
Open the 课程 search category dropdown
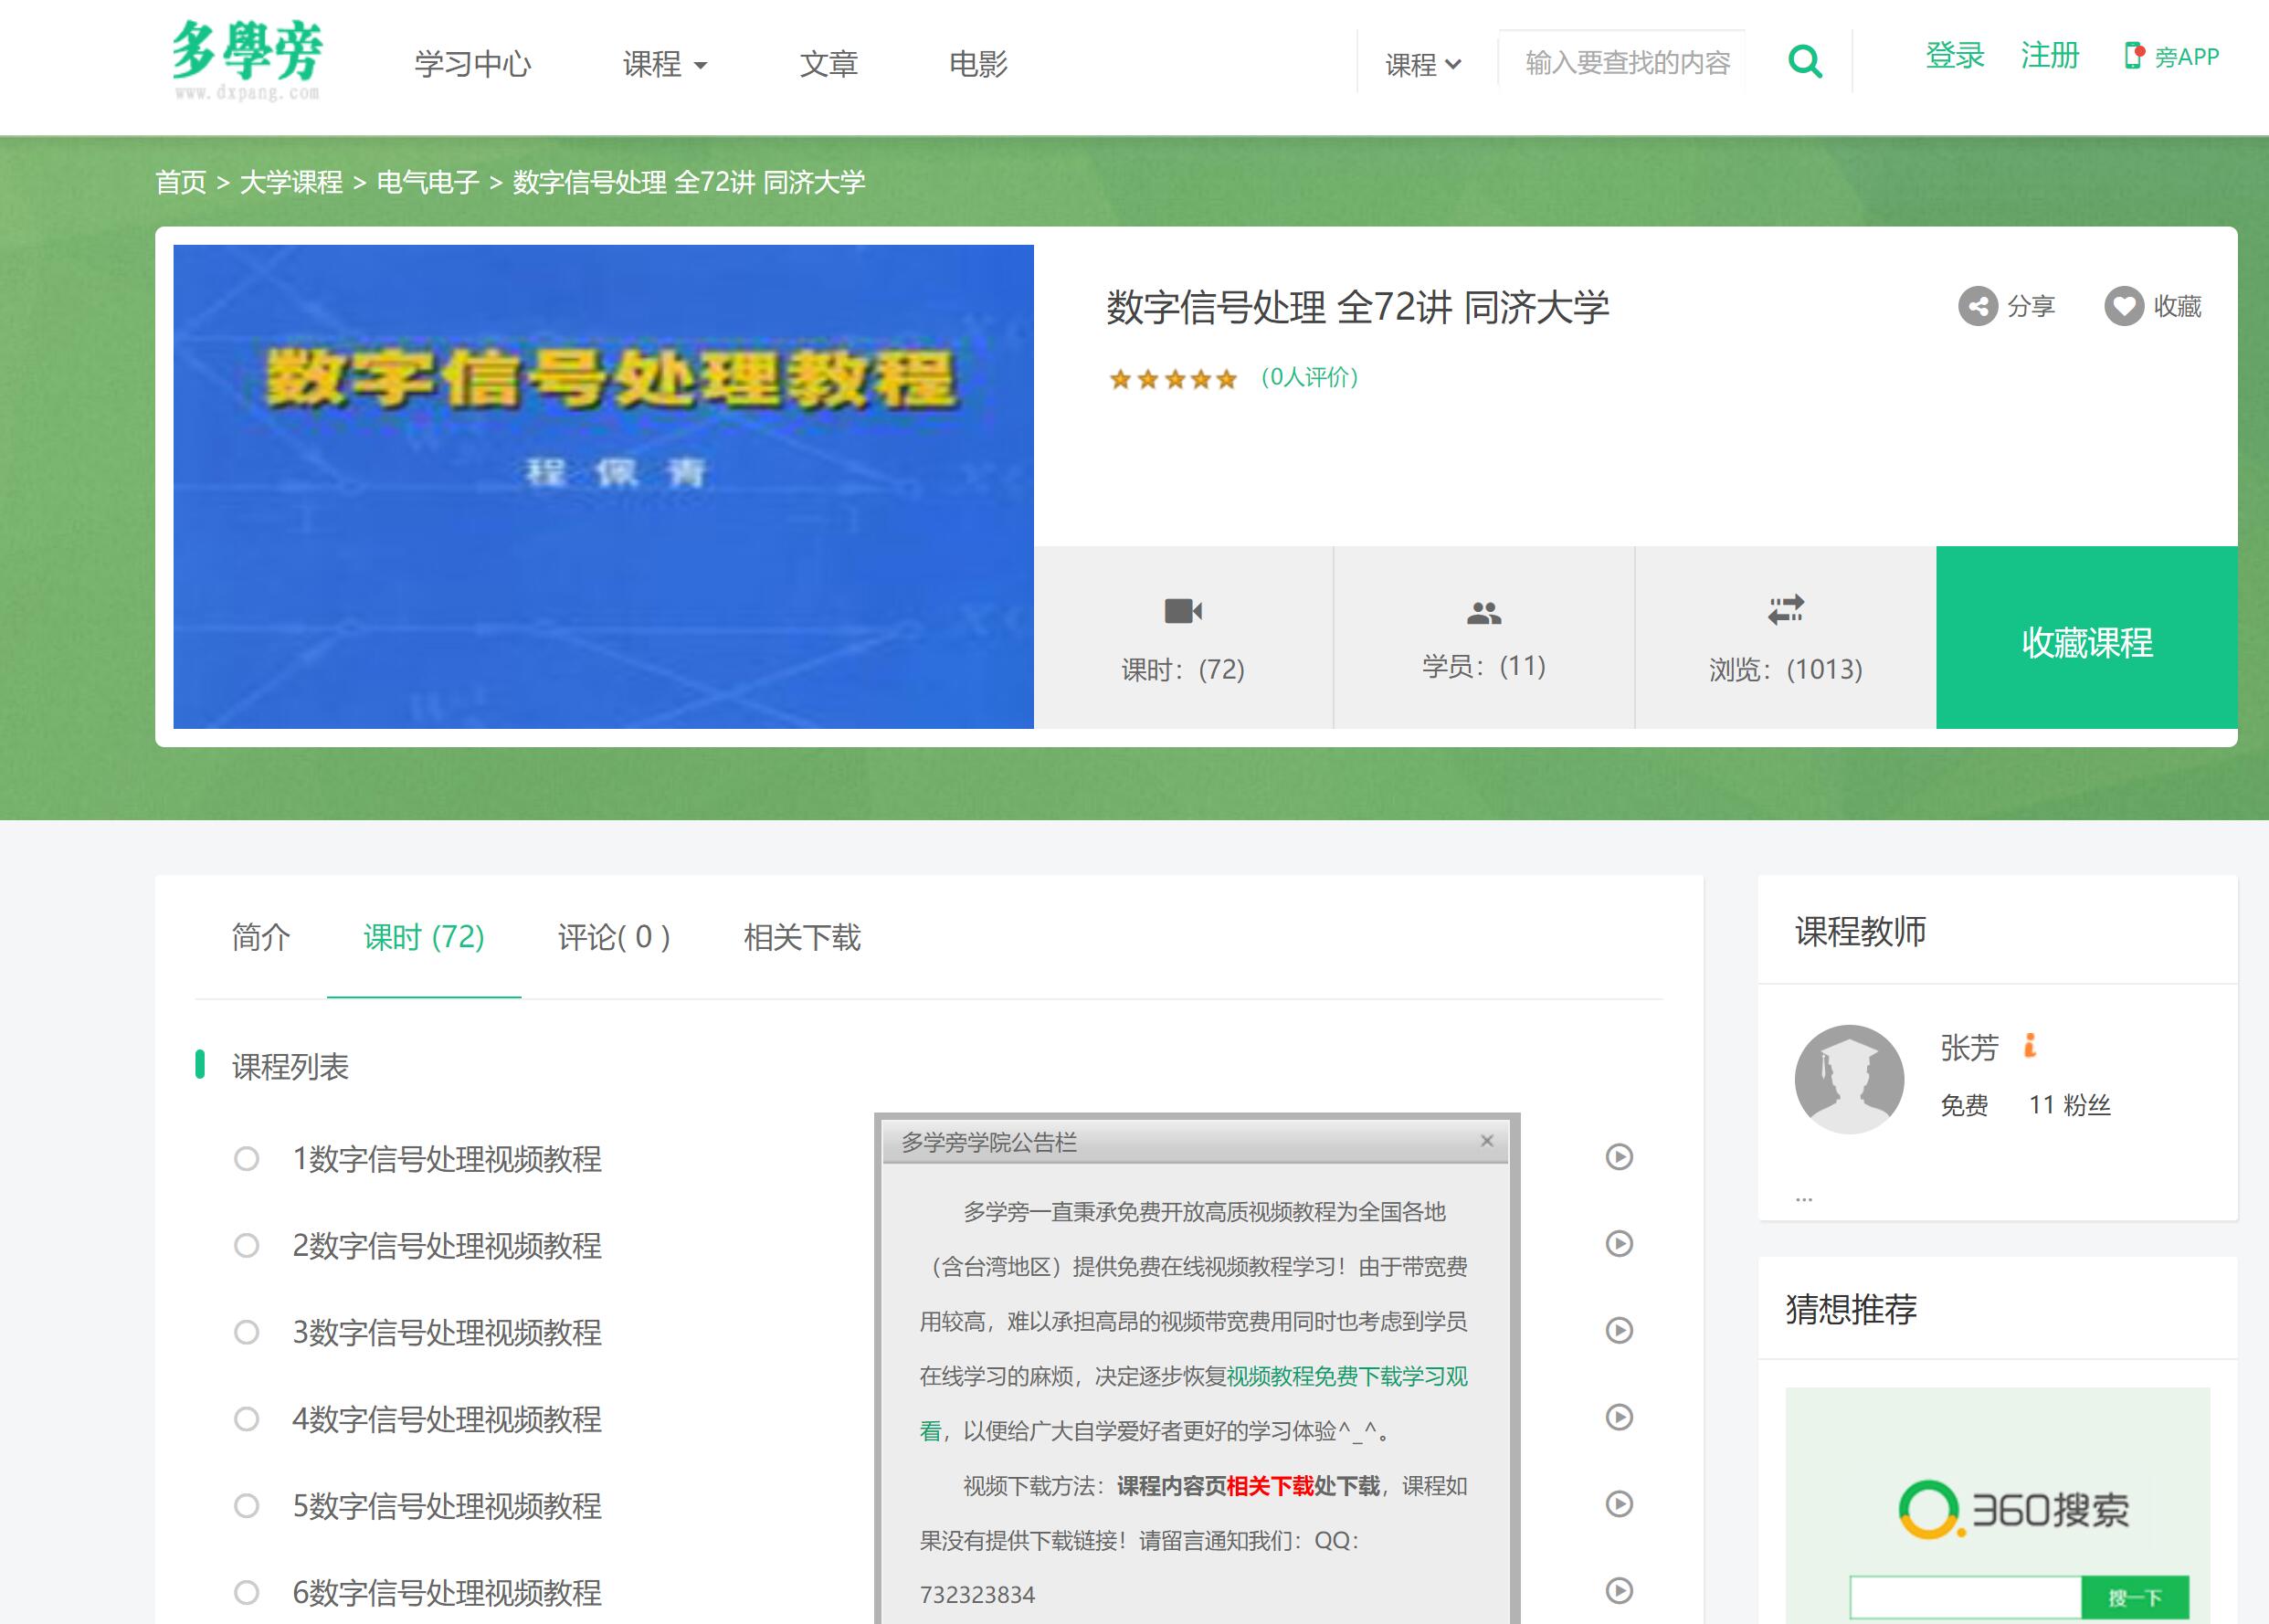click(x=1423, y=65)
